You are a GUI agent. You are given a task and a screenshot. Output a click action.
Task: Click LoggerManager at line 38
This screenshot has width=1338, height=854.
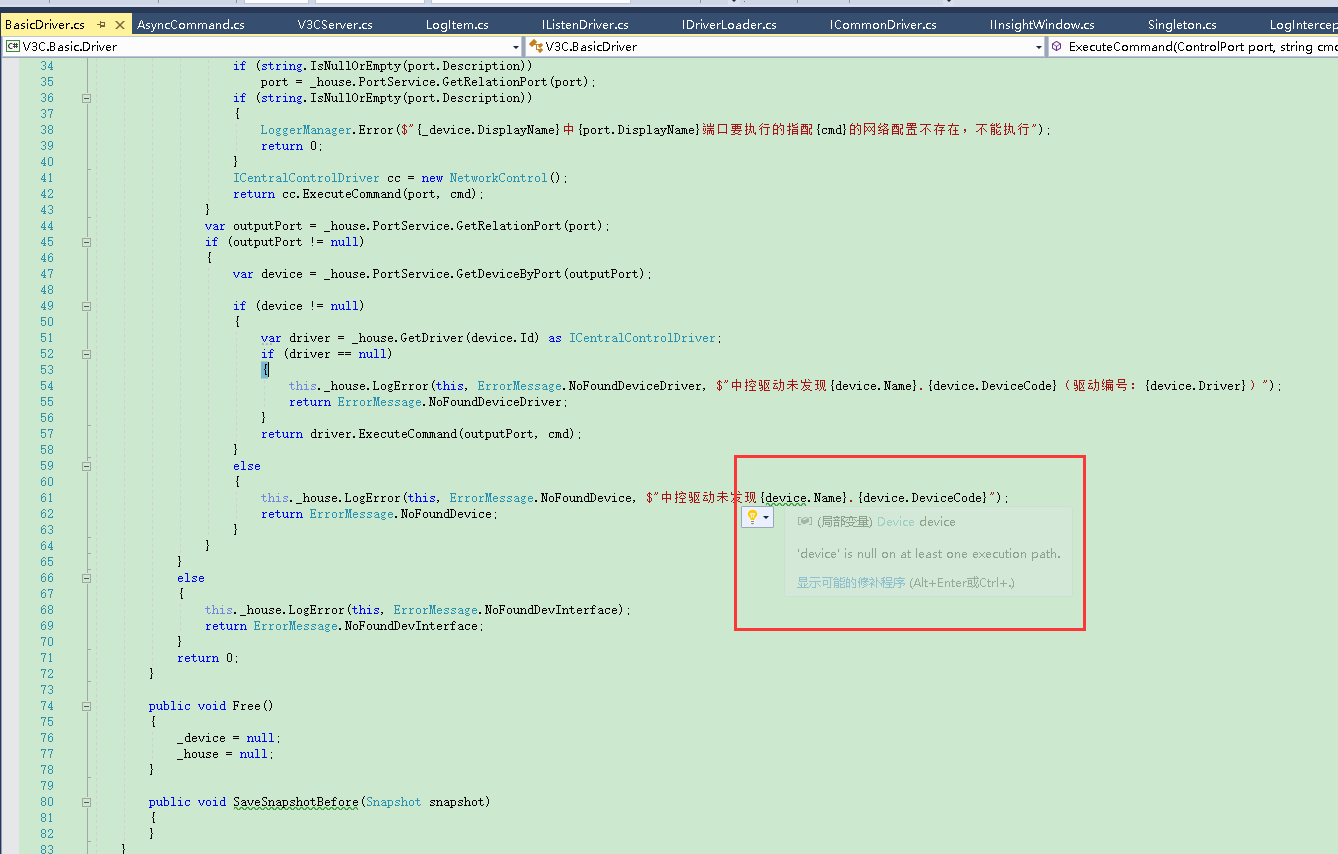point(306,130)
